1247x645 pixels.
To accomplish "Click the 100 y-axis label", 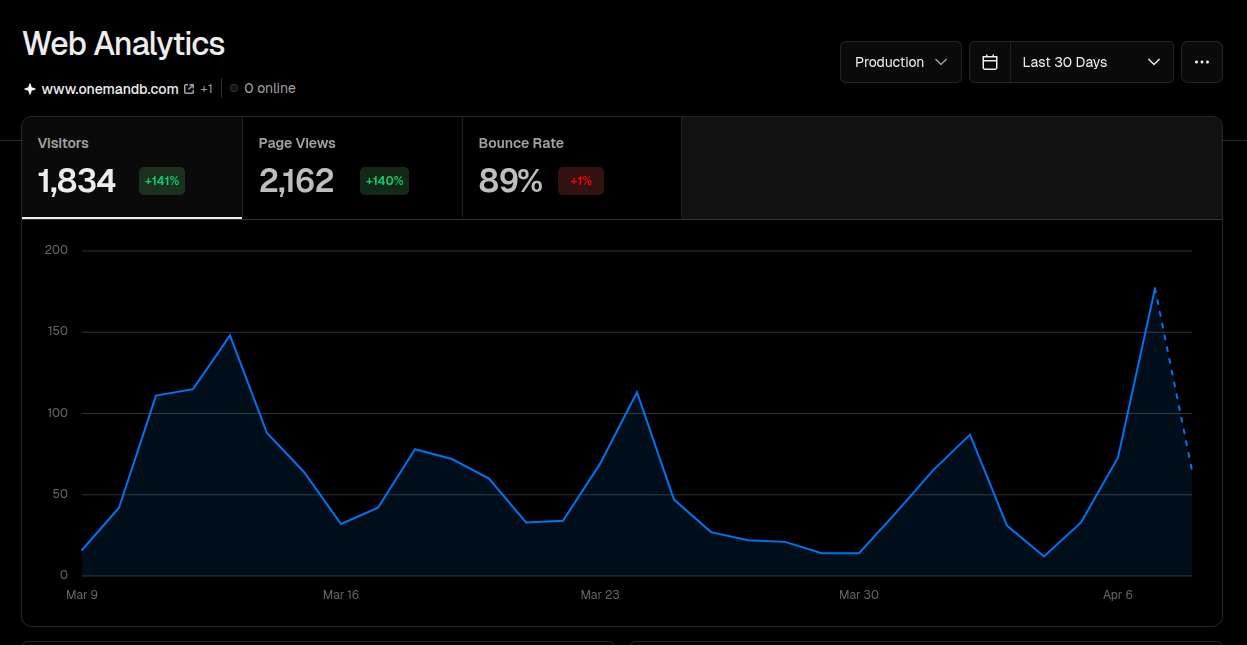I will point(57,413).
